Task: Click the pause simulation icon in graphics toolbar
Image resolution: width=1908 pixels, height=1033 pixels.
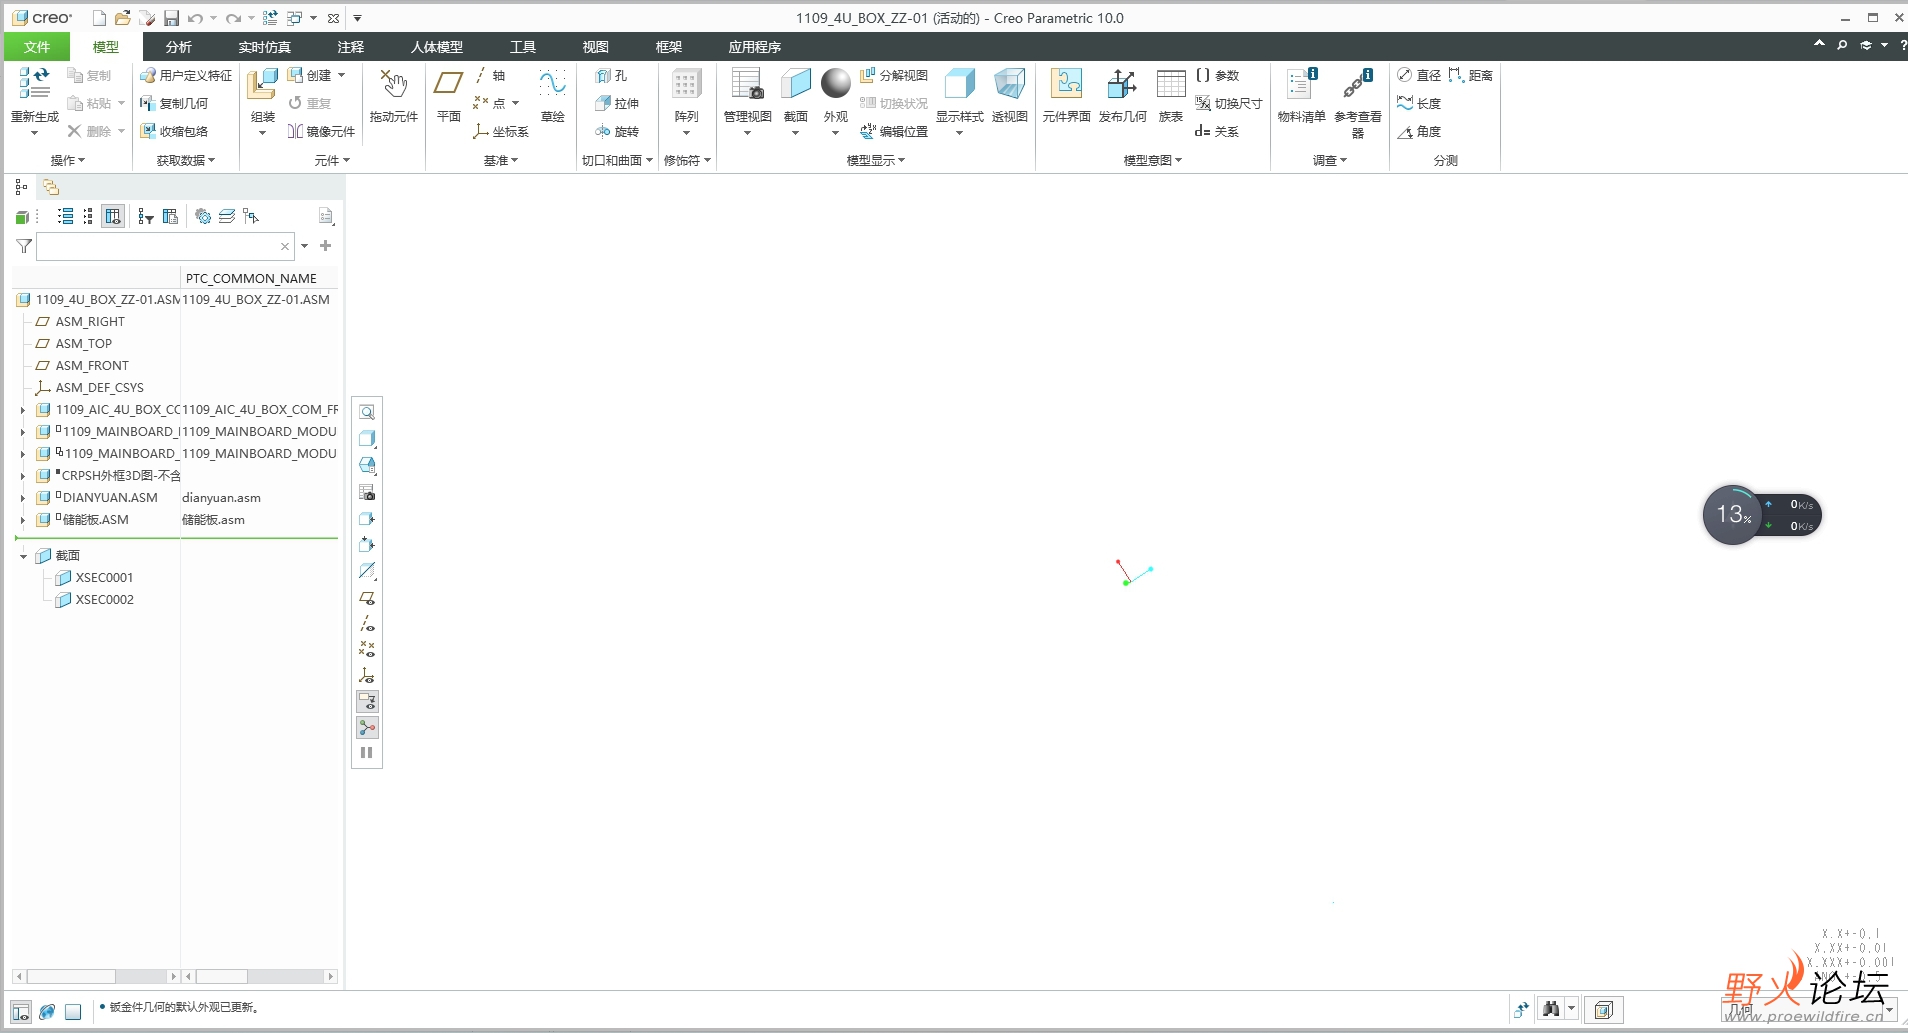Action: point(367,753)
